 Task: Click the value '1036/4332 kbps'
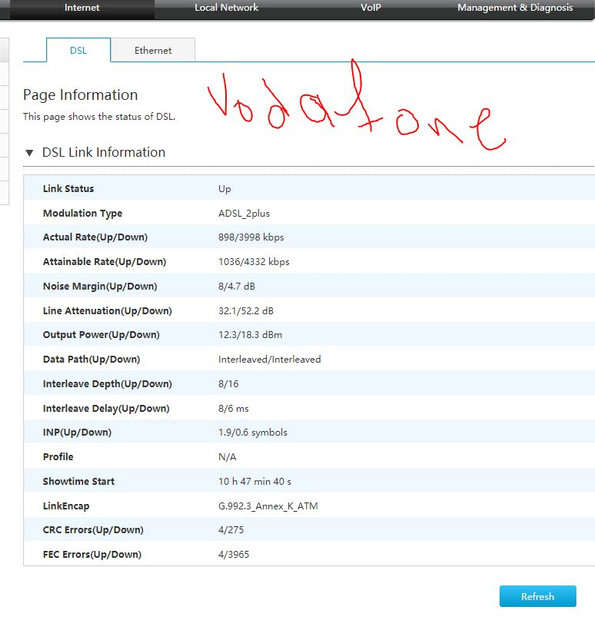(254, 262)
